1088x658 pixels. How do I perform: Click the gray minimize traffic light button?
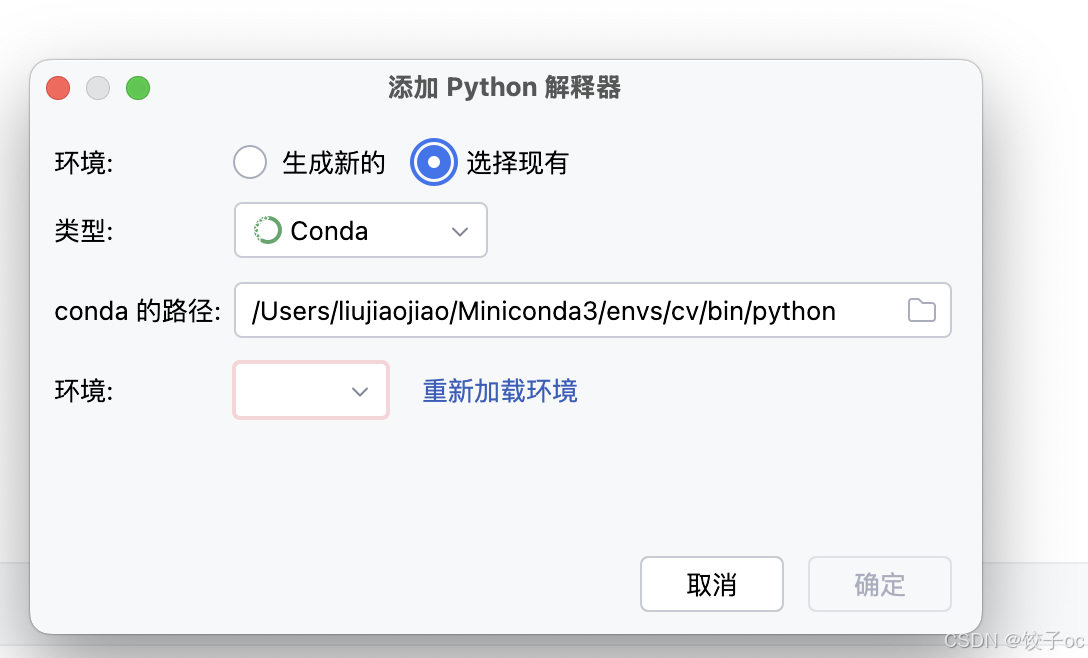pyautogui.click(x=98, y=88)
